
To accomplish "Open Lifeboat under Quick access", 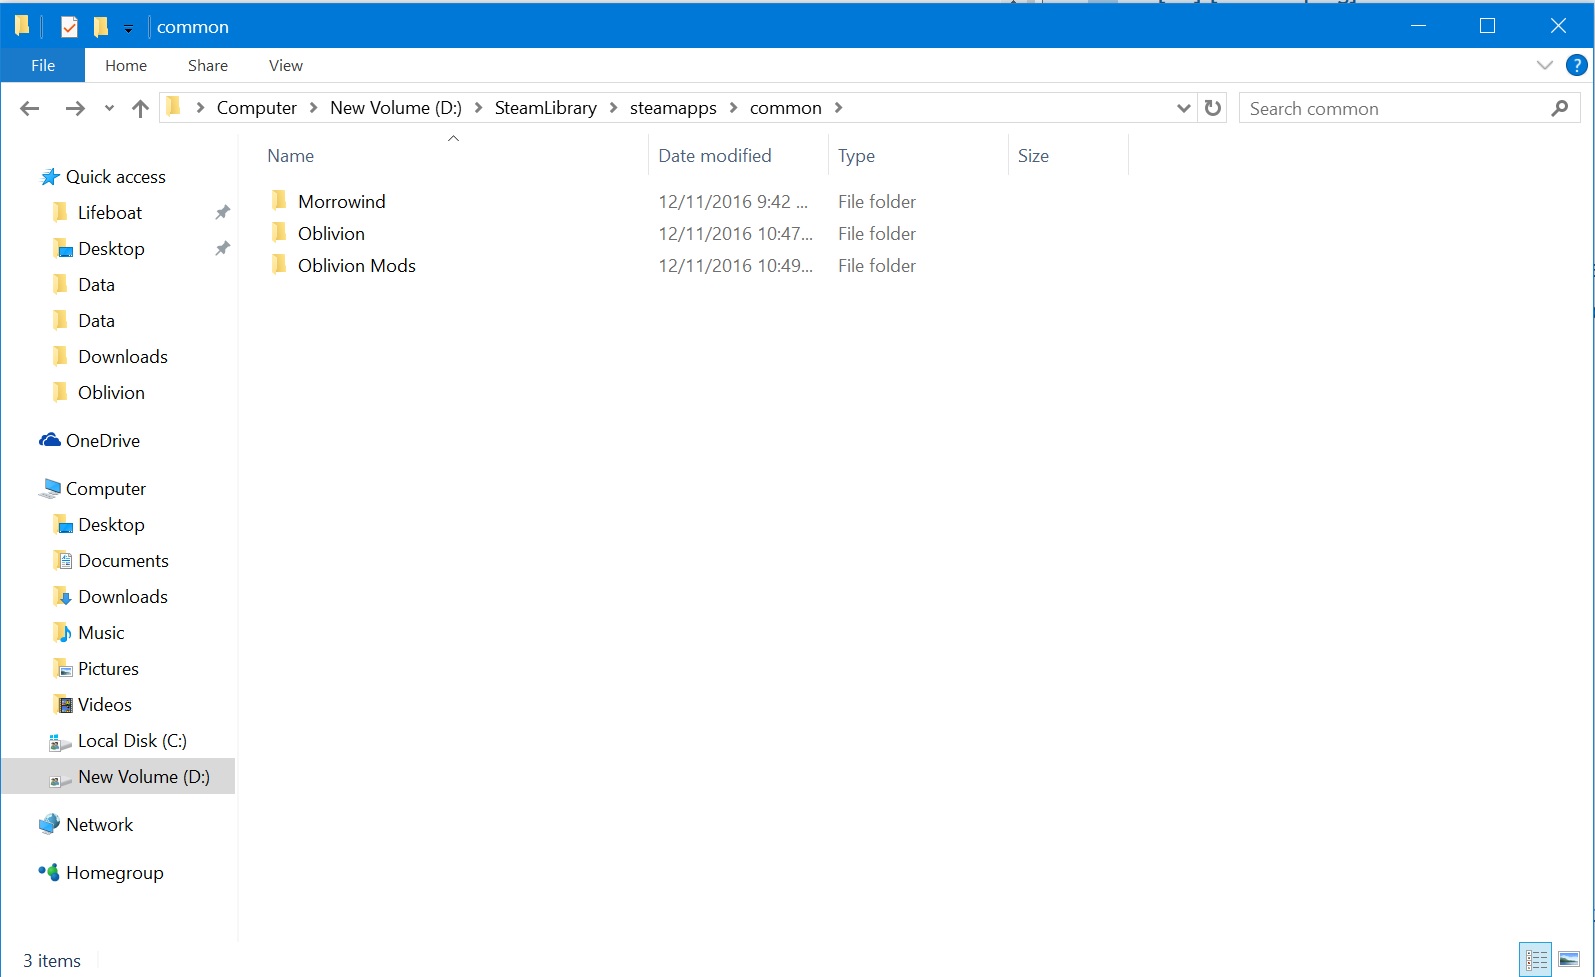I will click(110, 213).
